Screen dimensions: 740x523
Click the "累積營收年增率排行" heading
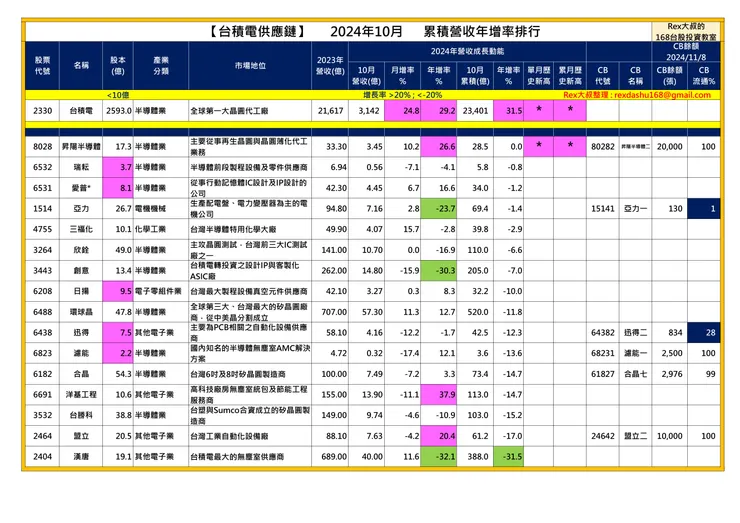point(482,32)
